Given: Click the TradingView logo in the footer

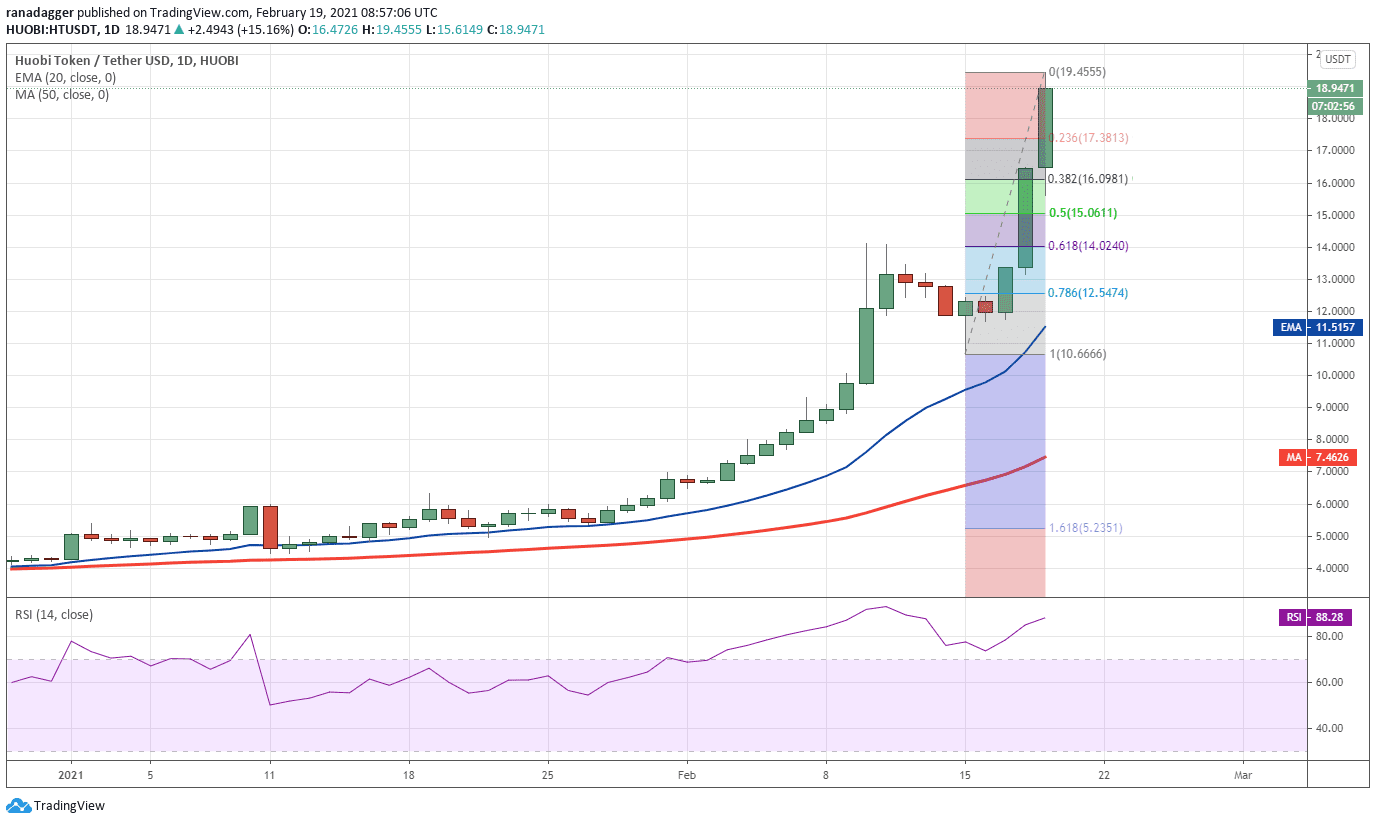Looking at the screenshot, I should click(56, 805).
